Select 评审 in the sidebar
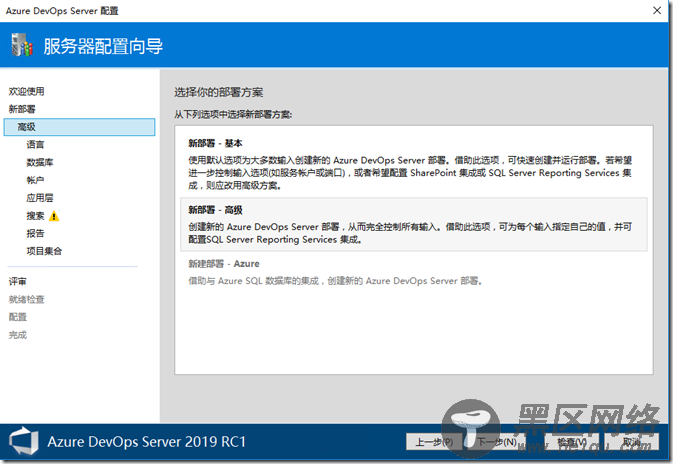The height and width of the screenshot is (464, 673). pyautogui.click(x=18, y=282)
